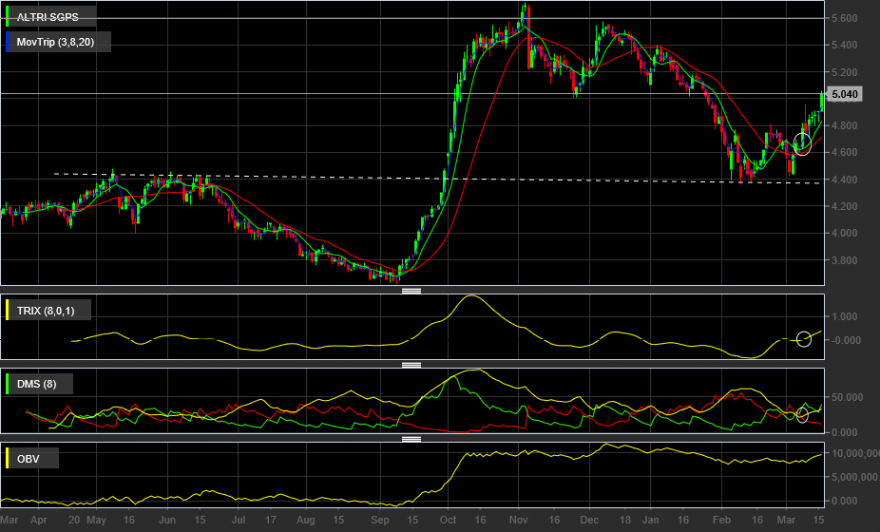Click the 4.400 price axis label

click(844, 180)
